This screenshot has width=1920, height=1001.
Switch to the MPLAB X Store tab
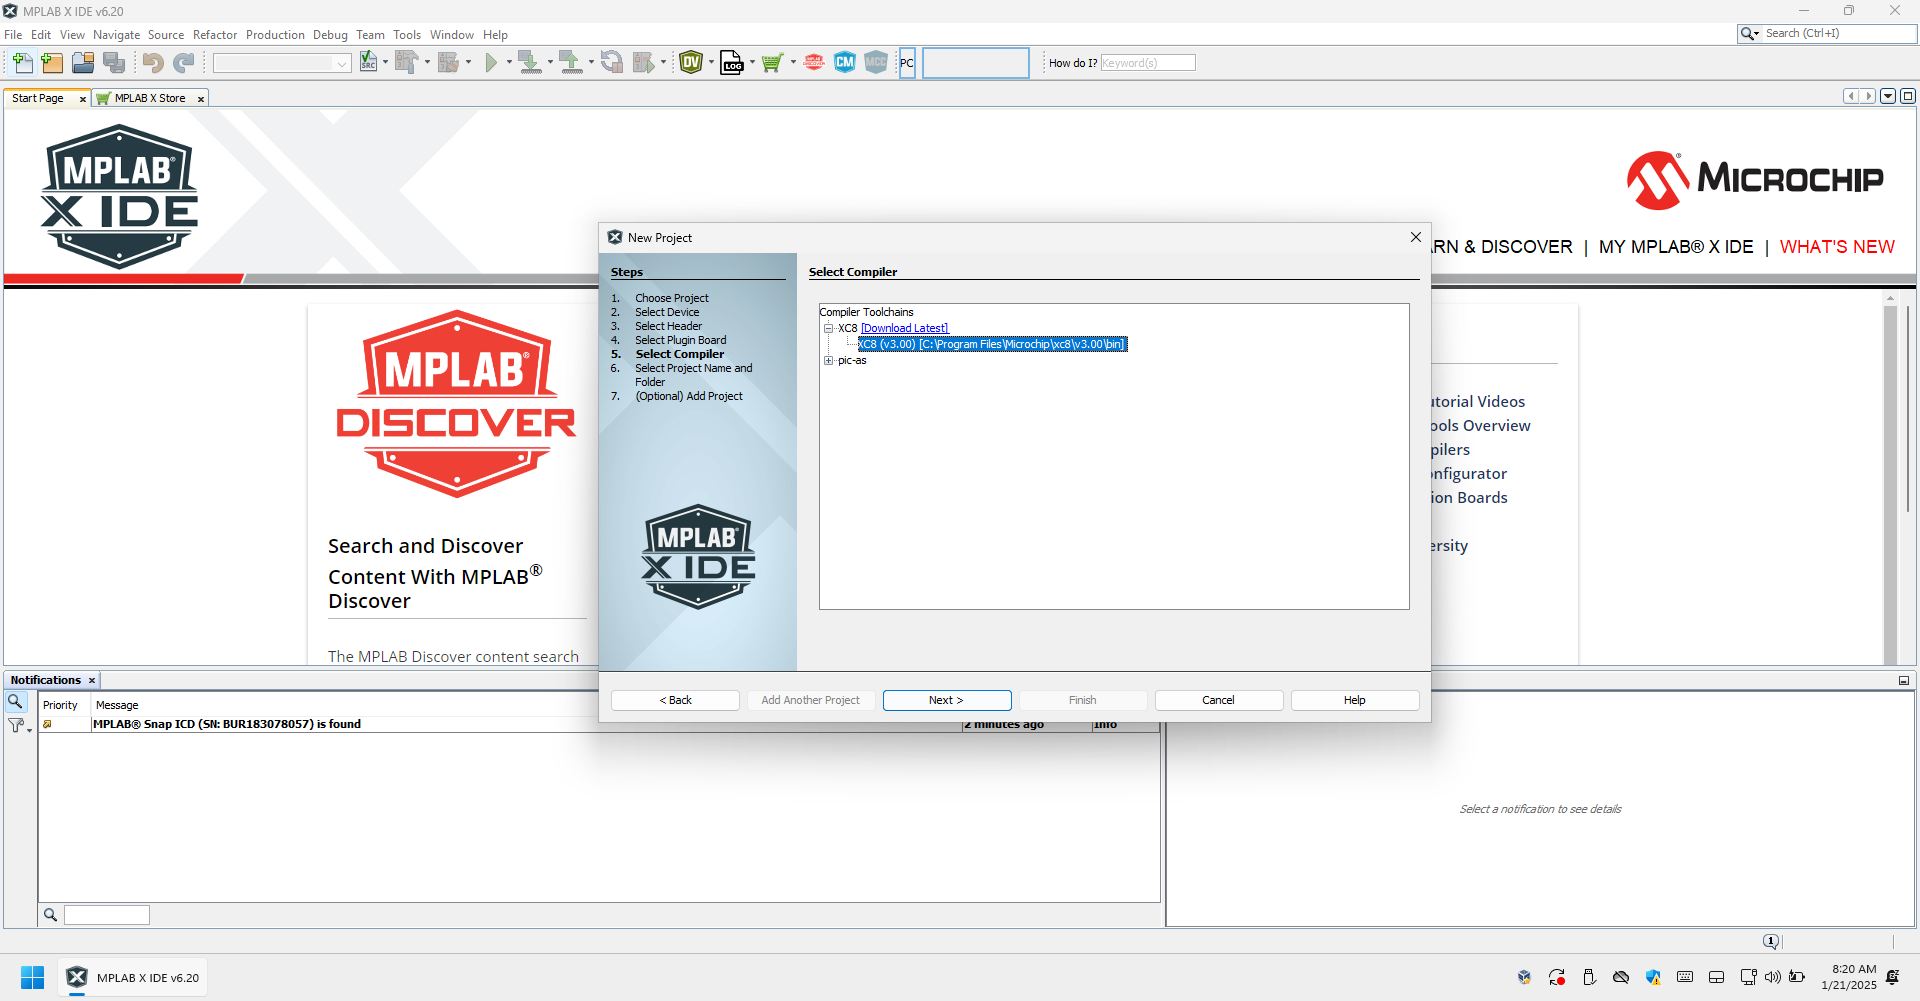click(150, 98)
